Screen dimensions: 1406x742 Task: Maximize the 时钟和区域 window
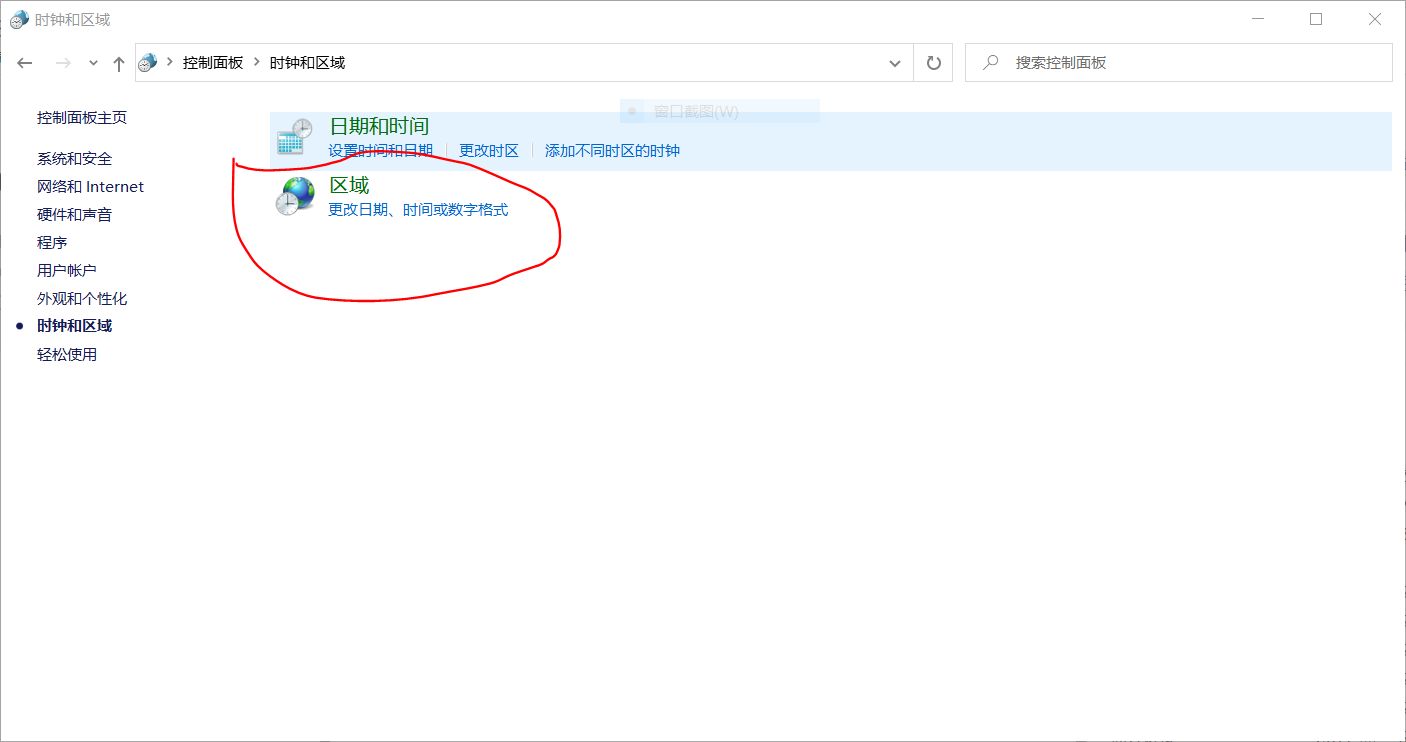1316,19
